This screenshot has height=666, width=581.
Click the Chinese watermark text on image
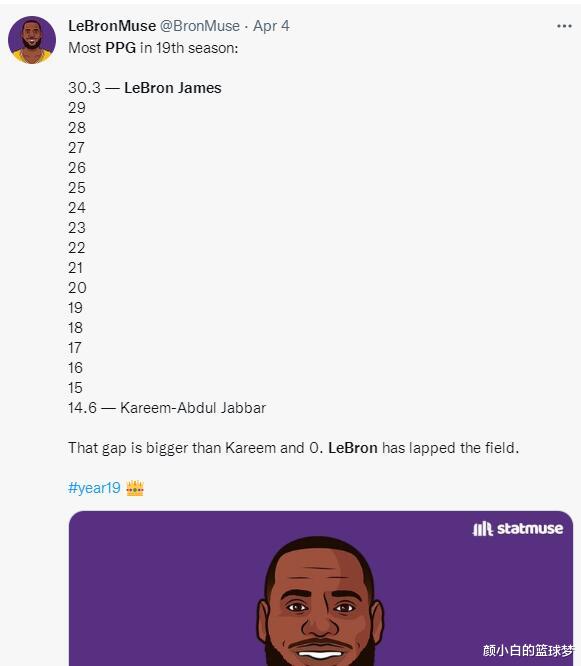(x=529, y=650)
